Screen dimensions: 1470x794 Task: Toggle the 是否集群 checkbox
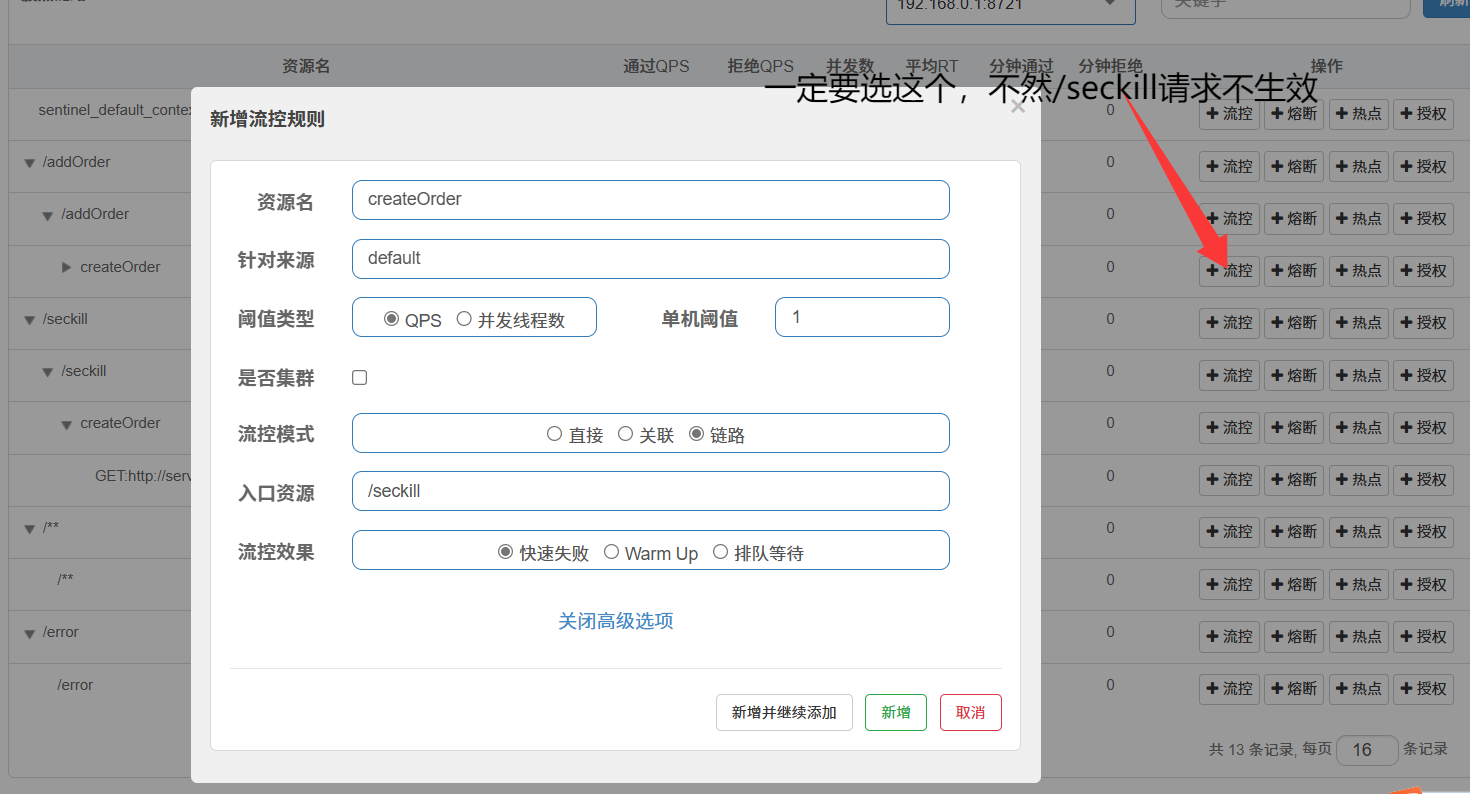click(x=360, y=378)
